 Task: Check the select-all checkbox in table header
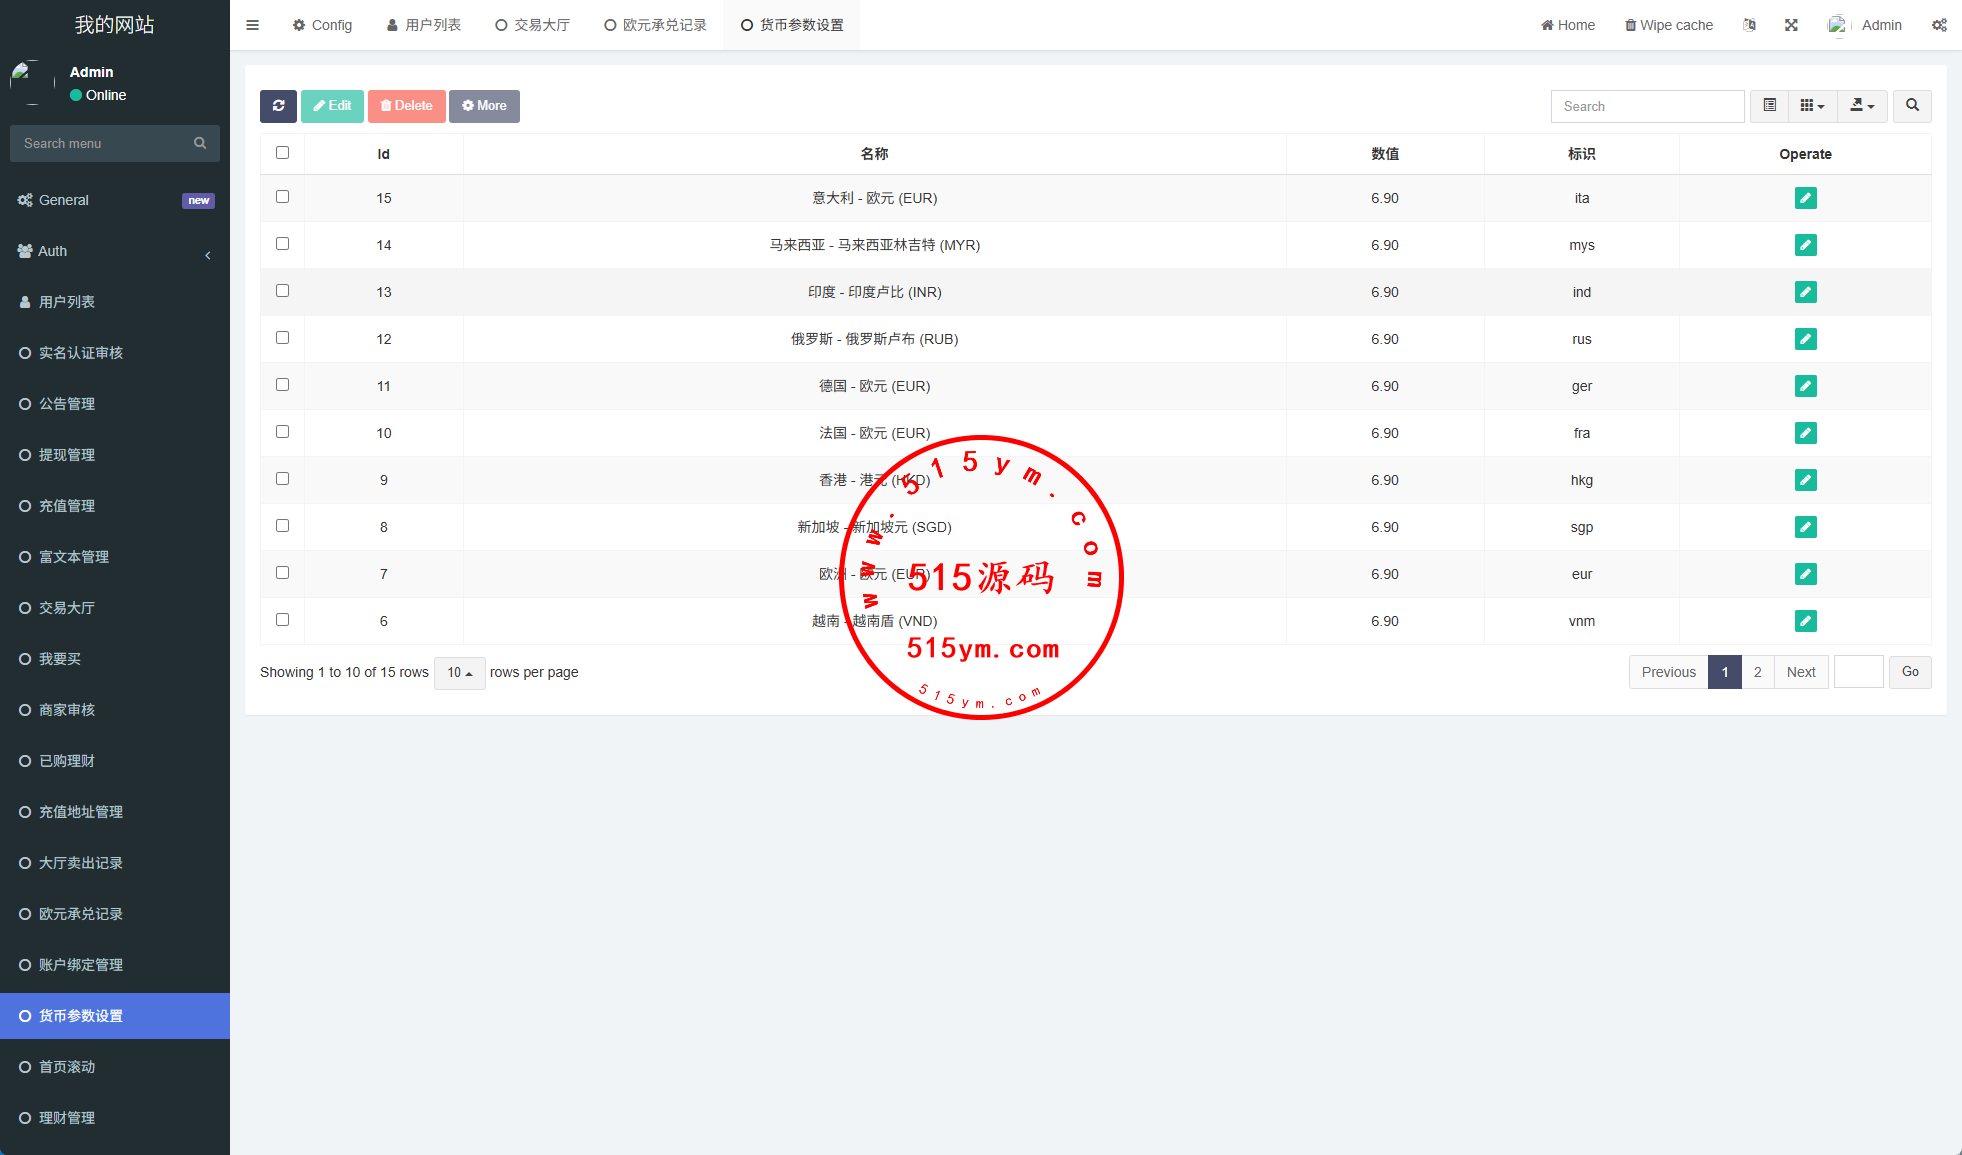click(x=282, y=153)
